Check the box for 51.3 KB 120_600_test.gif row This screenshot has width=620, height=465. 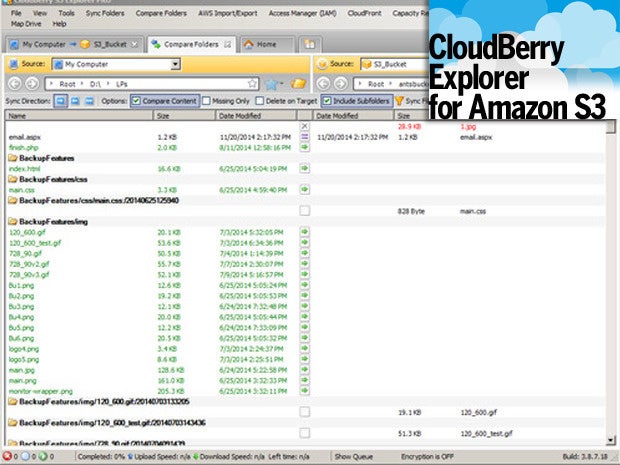click(x=304, y=433)
